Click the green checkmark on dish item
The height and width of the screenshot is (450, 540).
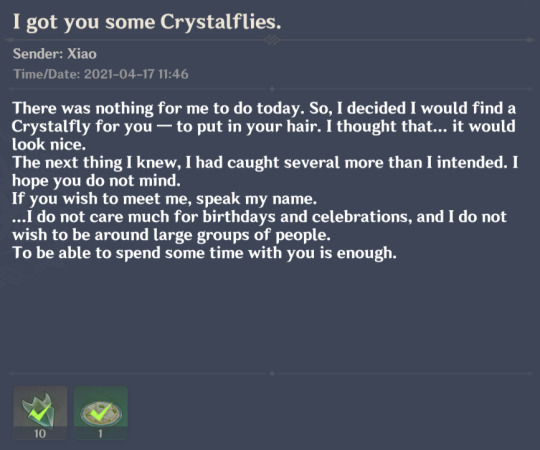101,412
